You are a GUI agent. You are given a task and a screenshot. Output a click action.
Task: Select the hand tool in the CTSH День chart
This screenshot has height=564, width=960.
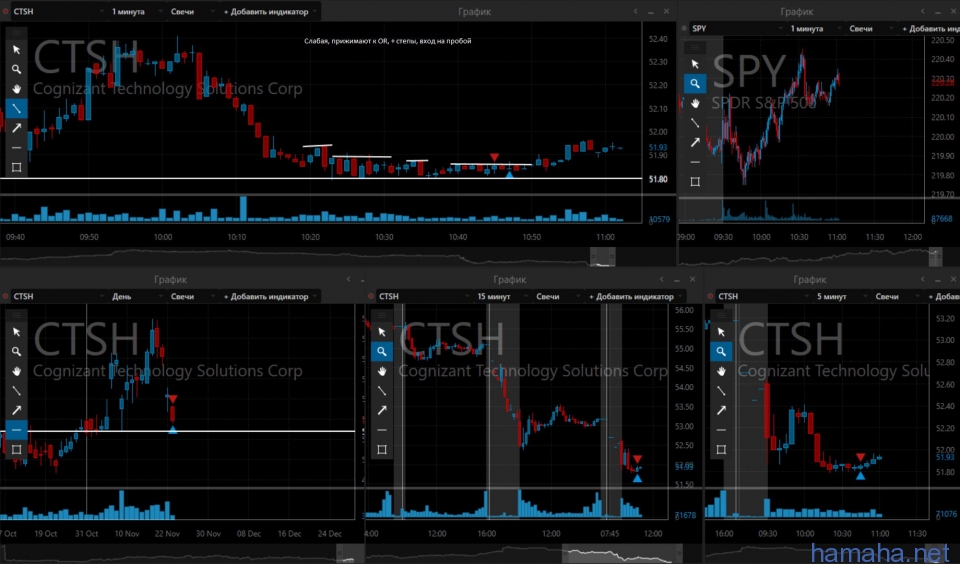coord(17,371)
